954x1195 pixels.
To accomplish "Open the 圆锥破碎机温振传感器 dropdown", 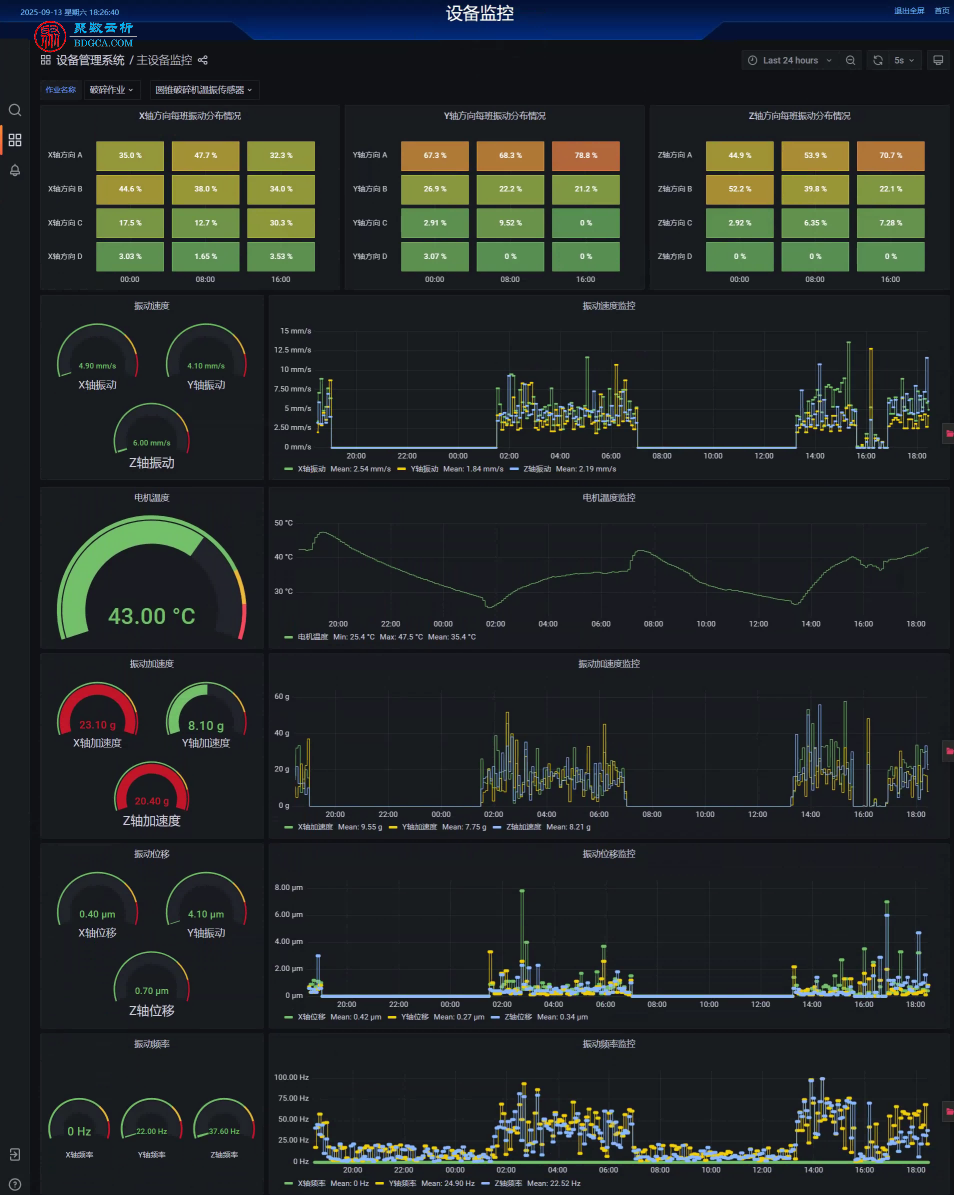I will 204,90.
